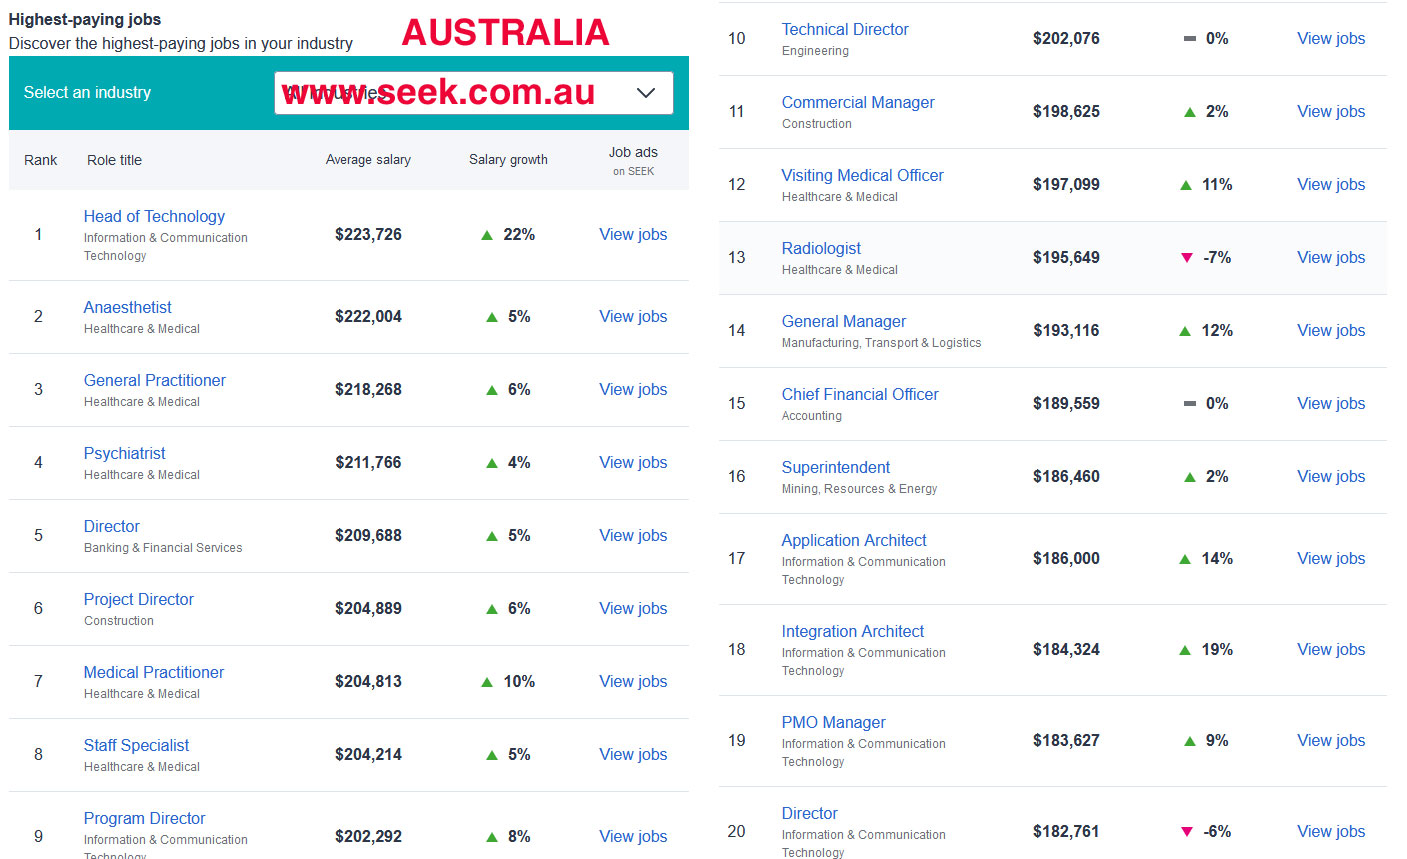Click the green up arrow beside 11%

tap(1186, 185)
